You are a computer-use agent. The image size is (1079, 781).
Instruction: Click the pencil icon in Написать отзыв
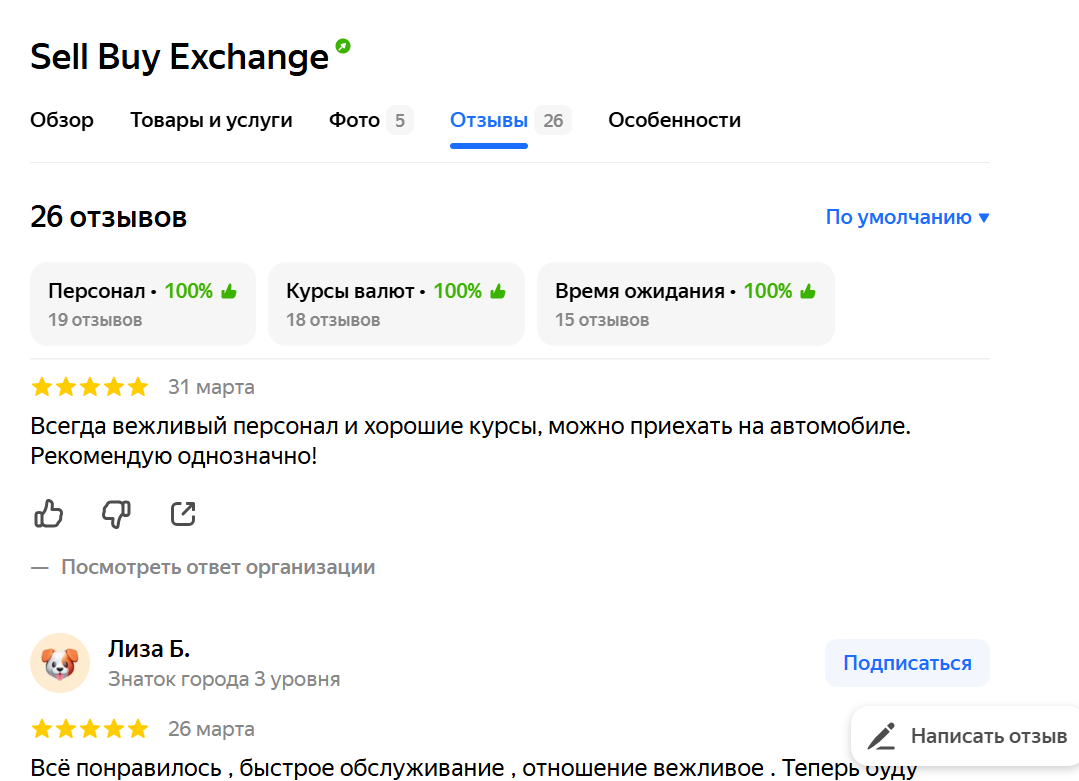pos(882,736)
